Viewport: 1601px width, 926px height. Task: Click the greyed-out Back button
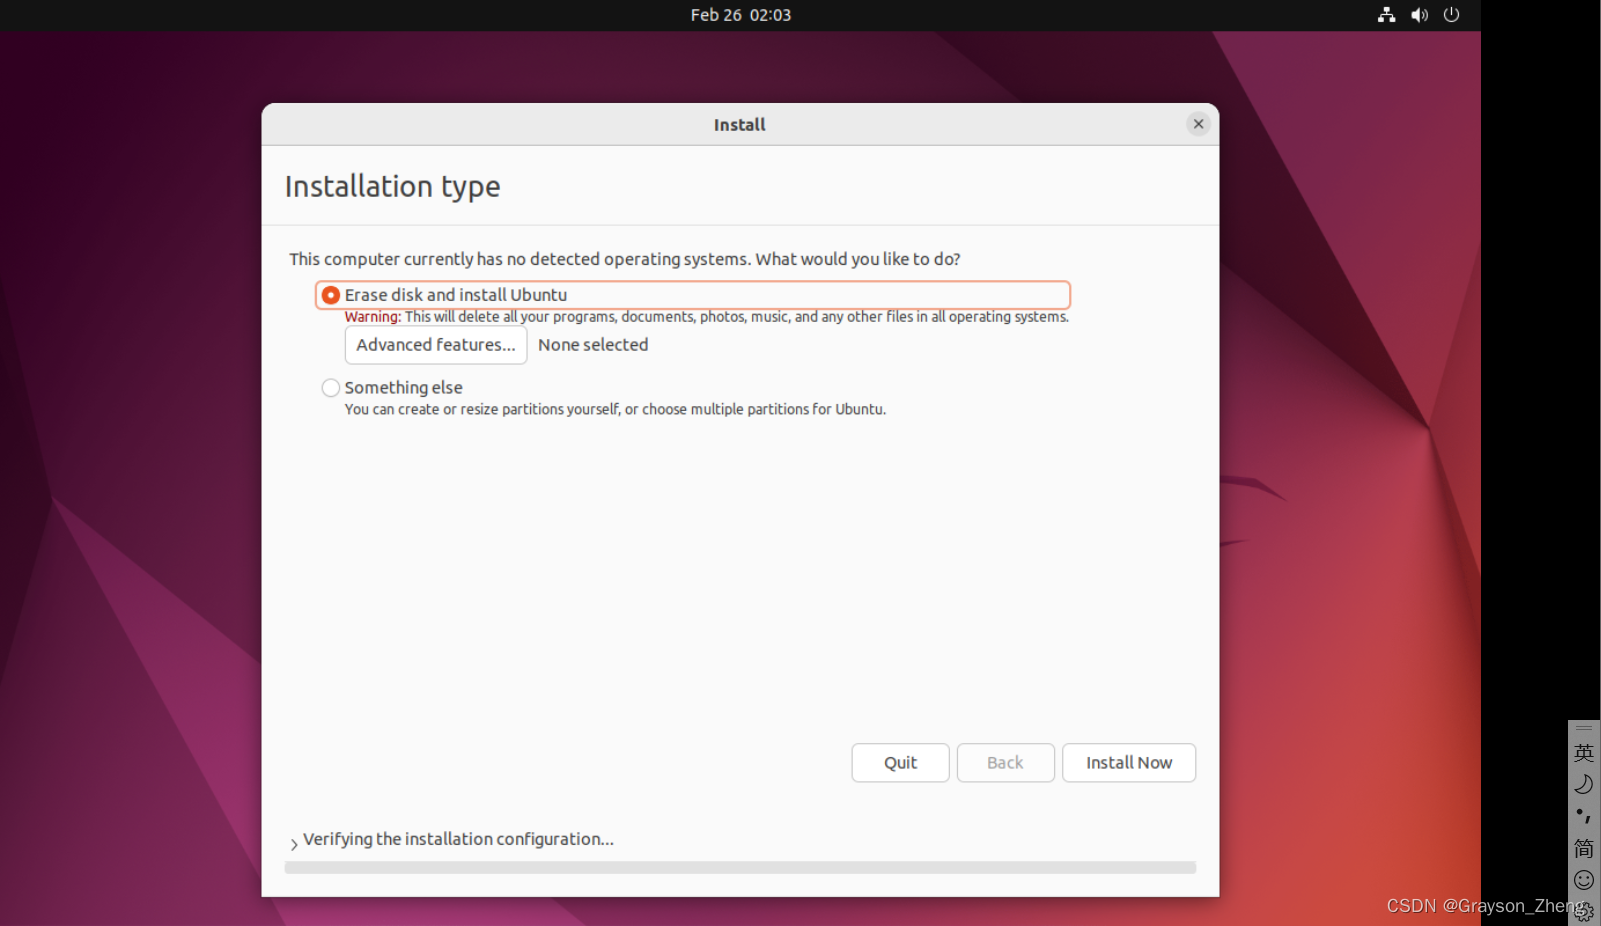coord(1005,763)
